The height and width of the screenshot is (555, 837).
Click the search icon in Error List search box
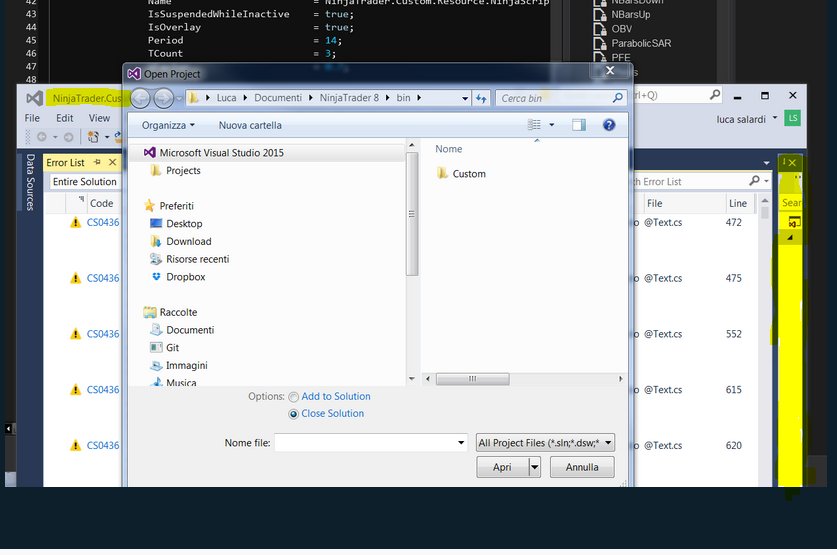[754, 181]
